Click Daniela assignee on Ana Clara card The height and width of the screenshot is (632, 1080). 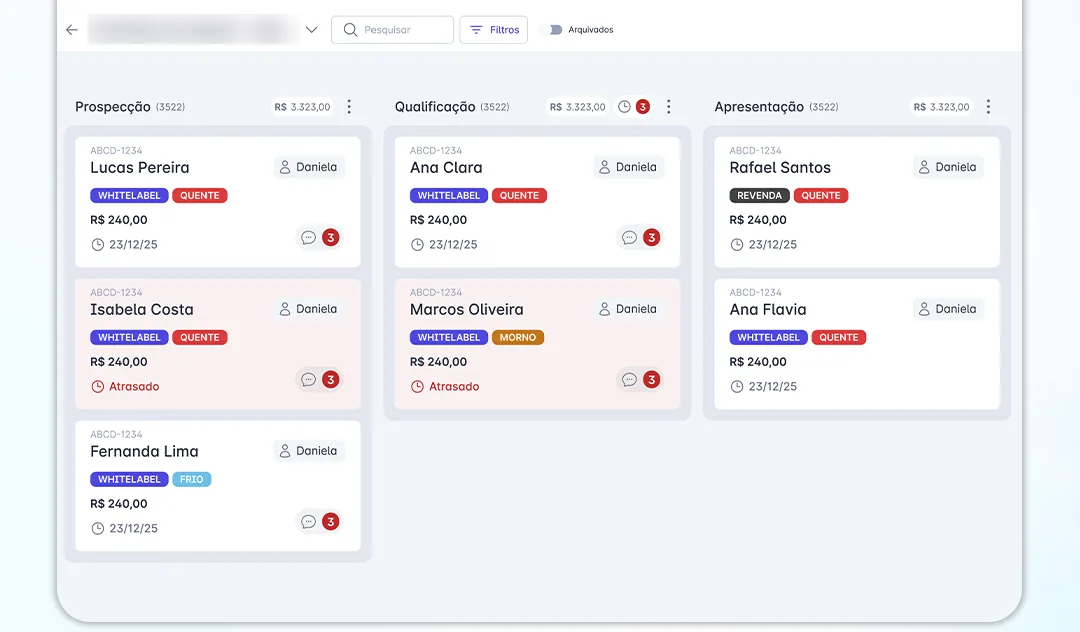628,167
